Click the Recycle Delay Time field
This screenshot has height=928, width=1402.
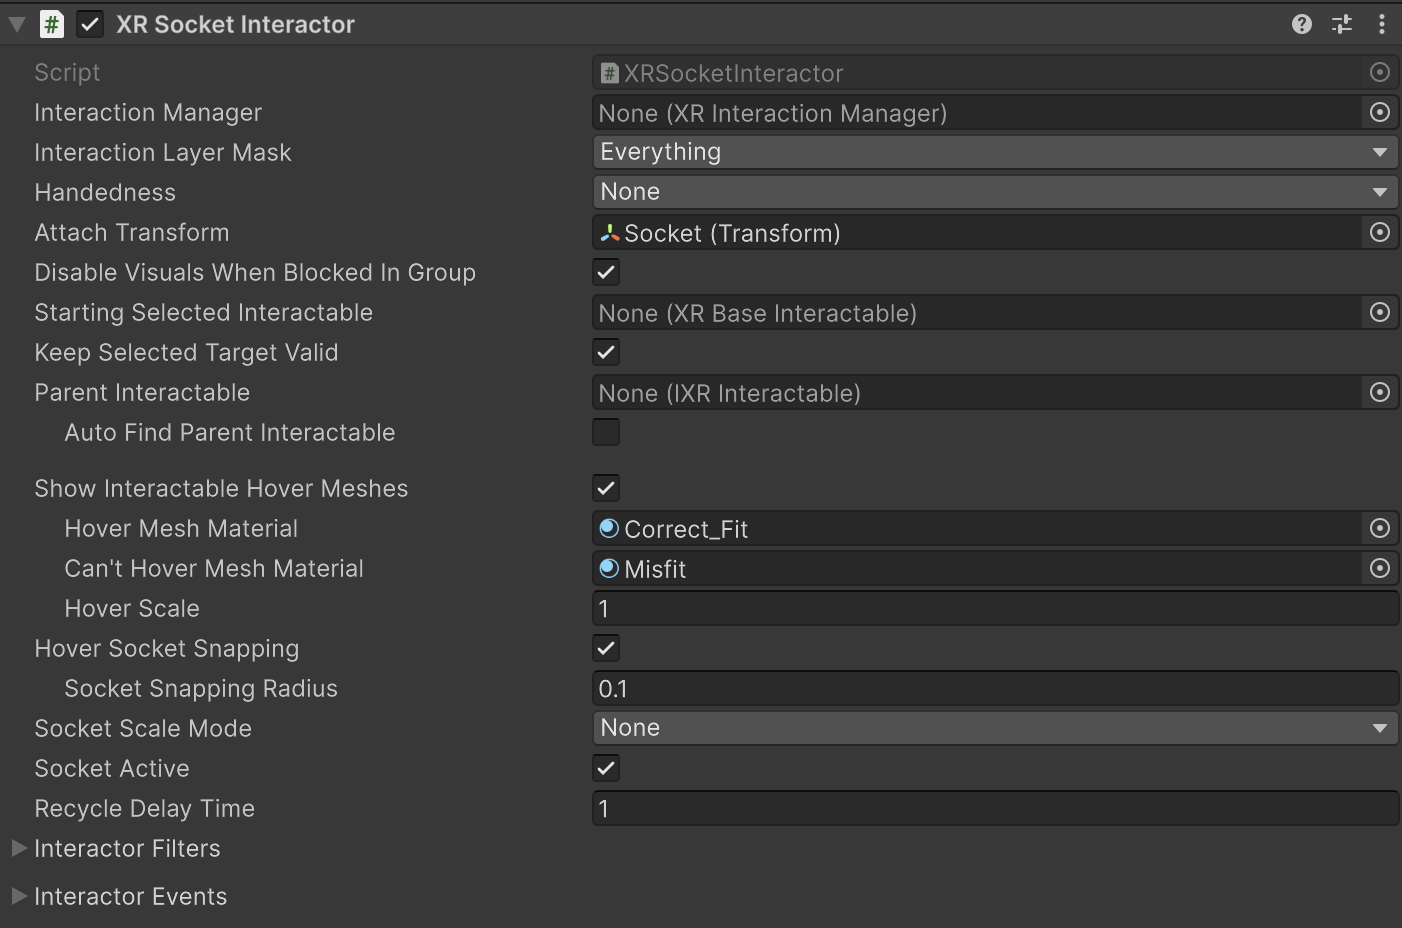point(995,808)
